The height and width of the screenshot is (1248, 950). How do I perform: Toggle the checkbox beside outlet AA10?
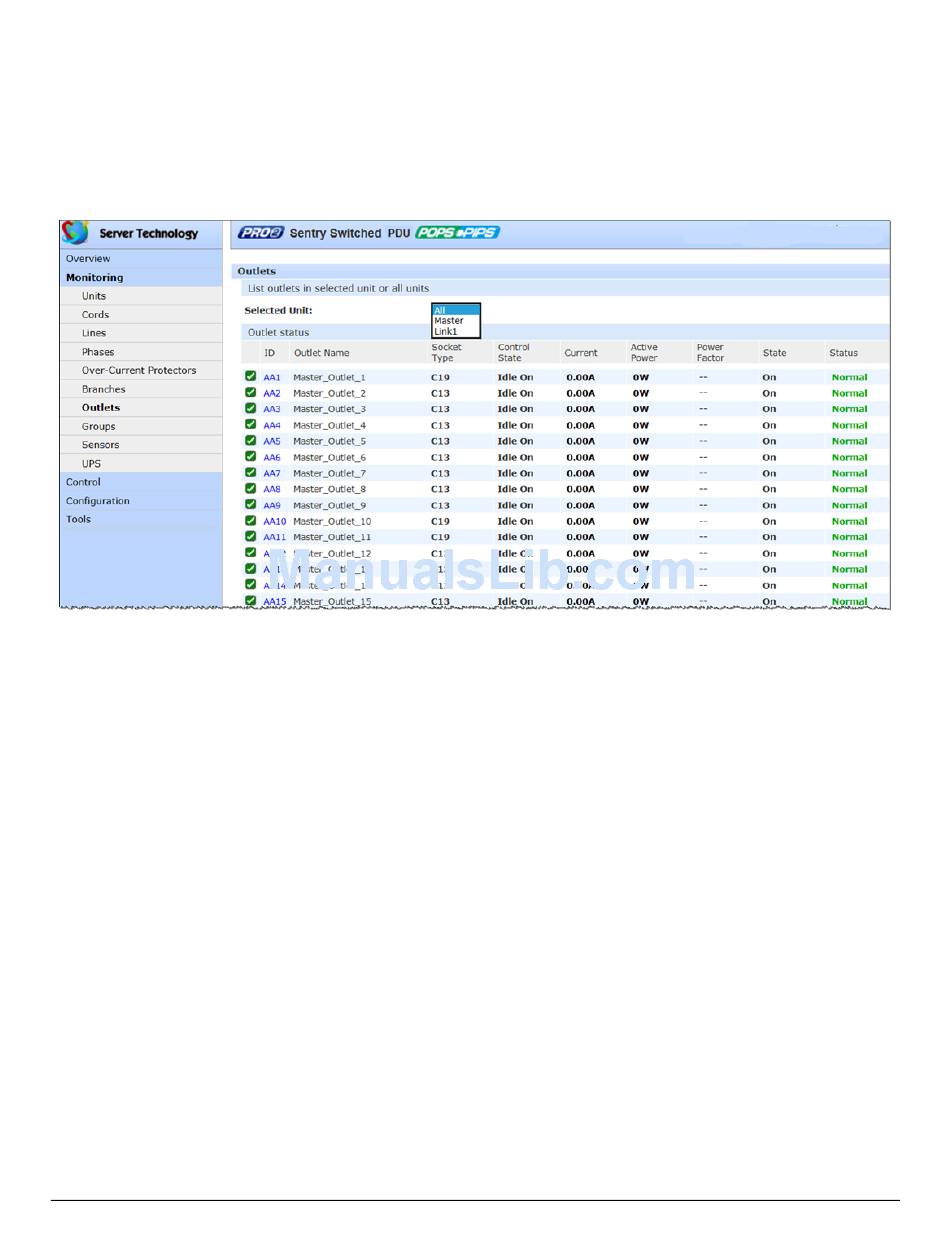251,521
